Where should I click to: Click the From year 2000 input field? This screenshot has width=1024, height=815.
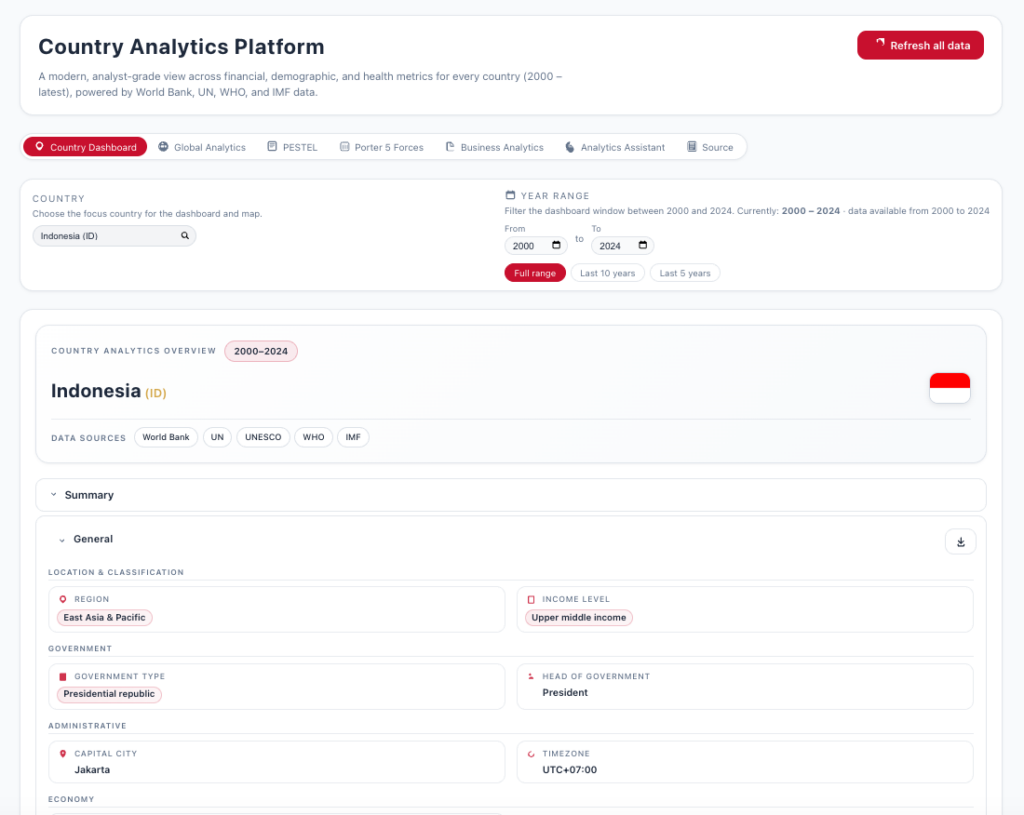coord(526,245)
